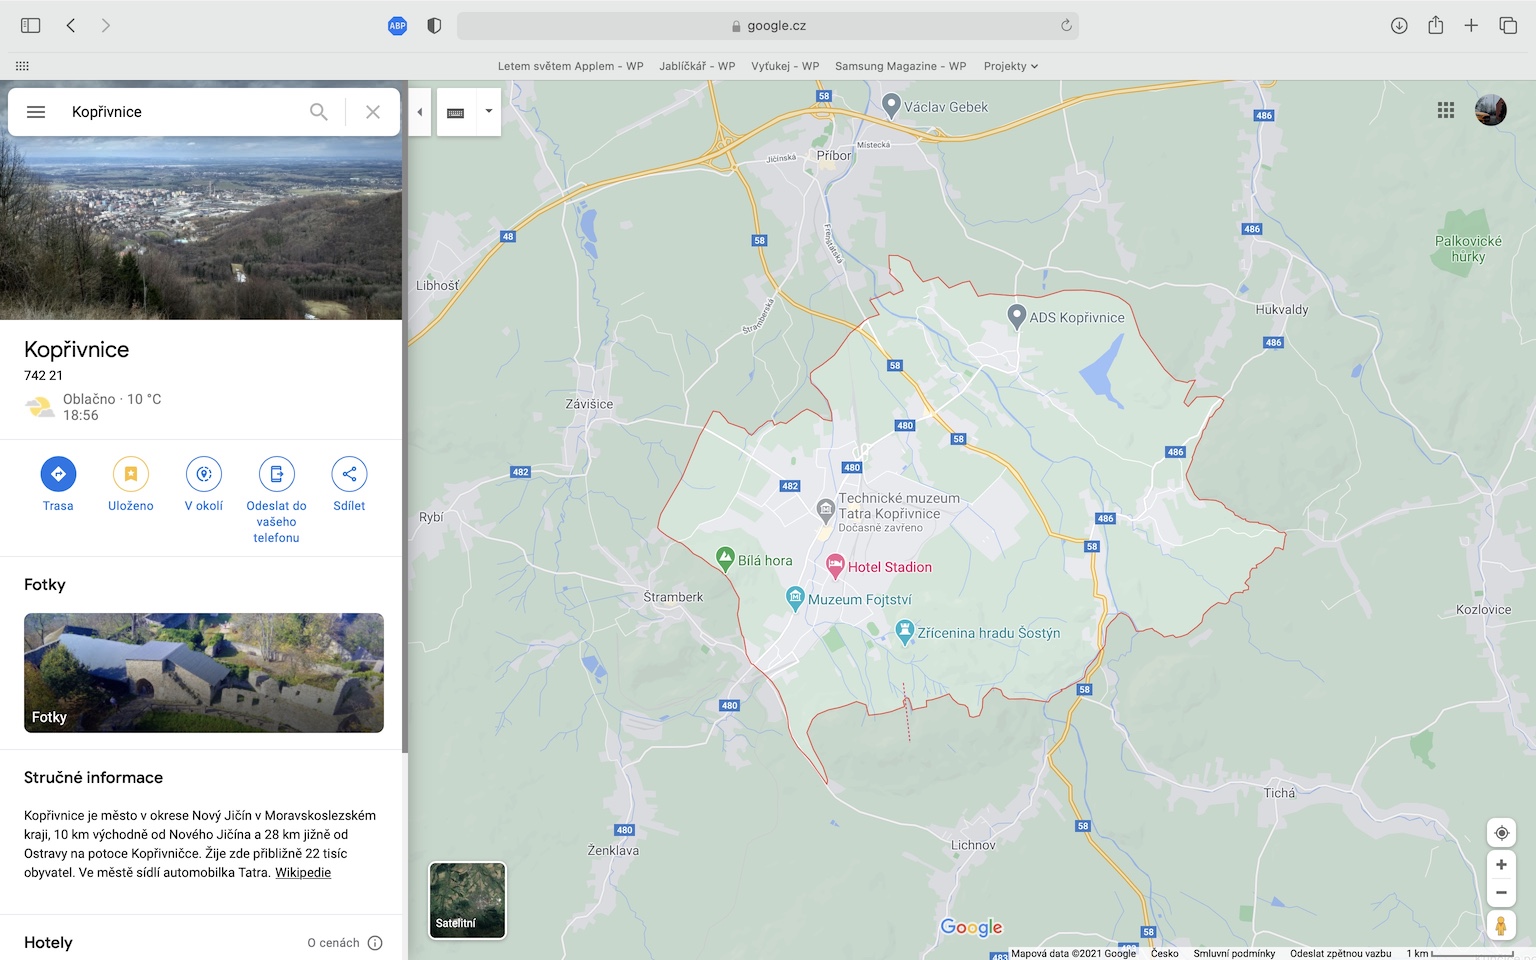Screen dimensions: 1536x960
Task: Open the Fotky photo thumbnail
Action: 204,673
